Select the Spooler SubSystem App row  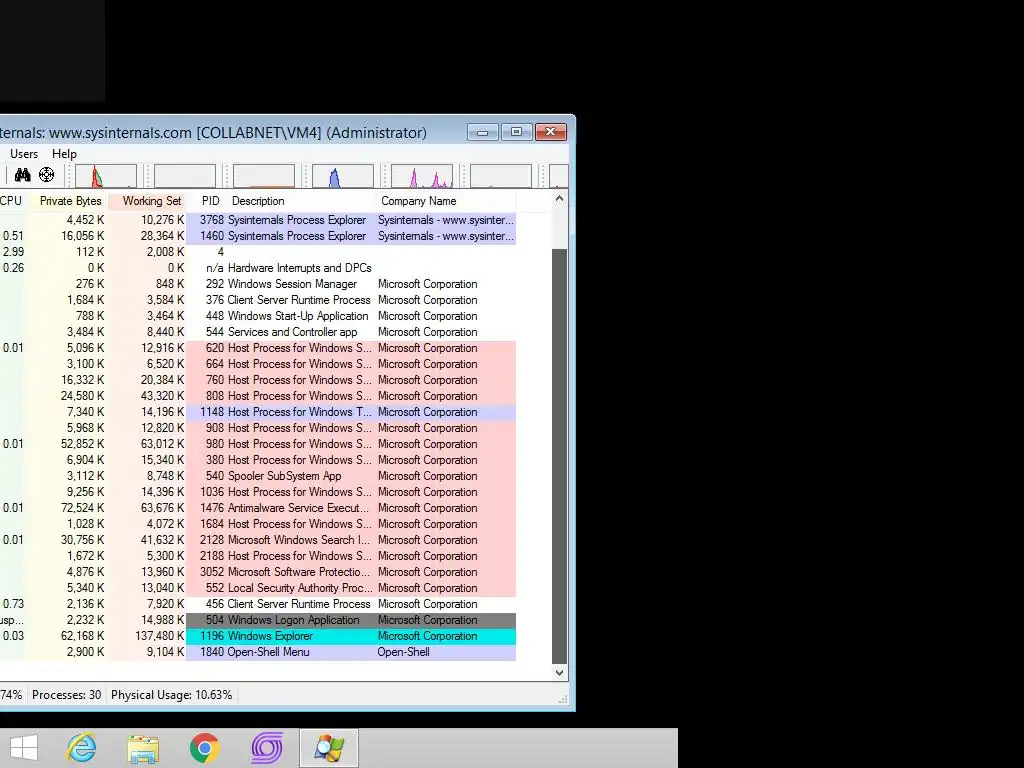click(258, 476)
